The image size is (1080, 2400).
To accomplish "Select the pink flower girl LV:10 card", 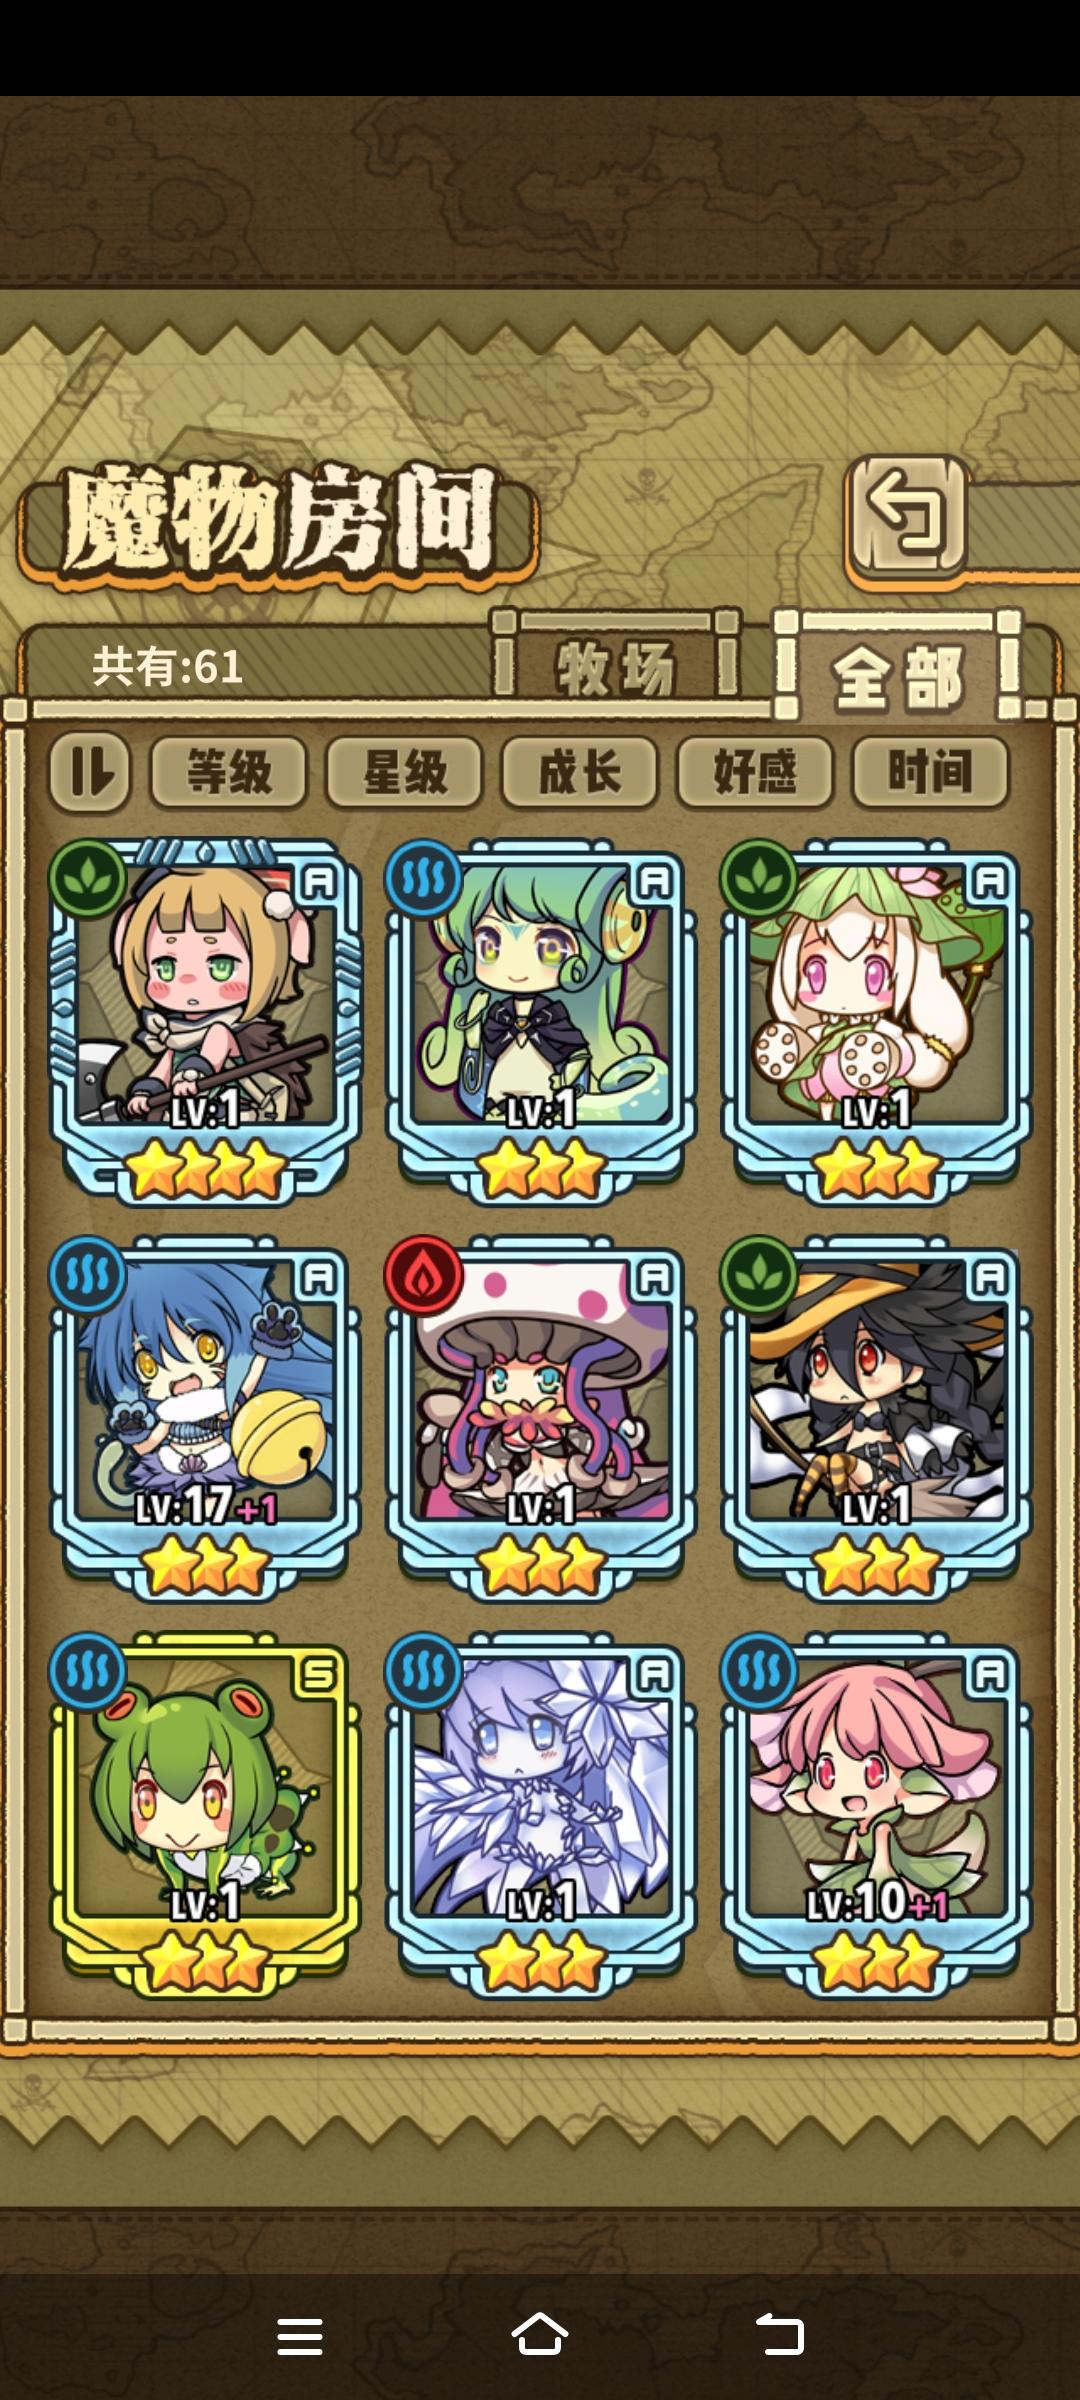I will point(876,1814).
